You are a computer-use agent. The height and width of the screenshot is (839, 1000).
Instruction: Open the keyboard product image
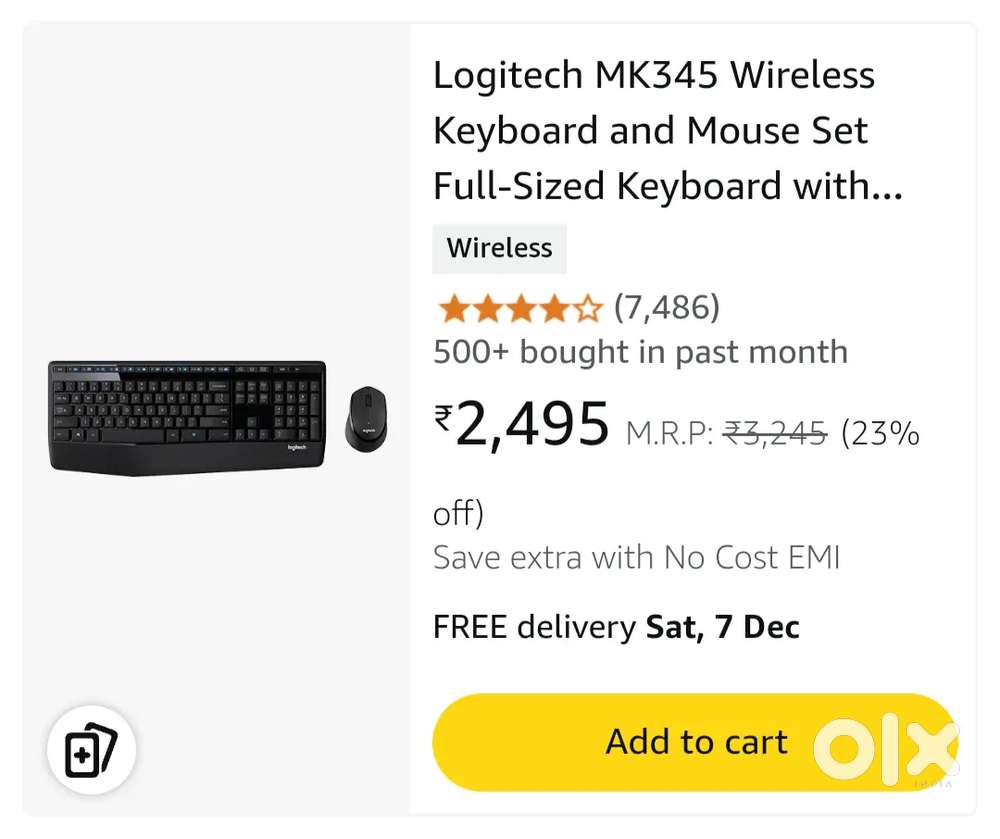187,416
